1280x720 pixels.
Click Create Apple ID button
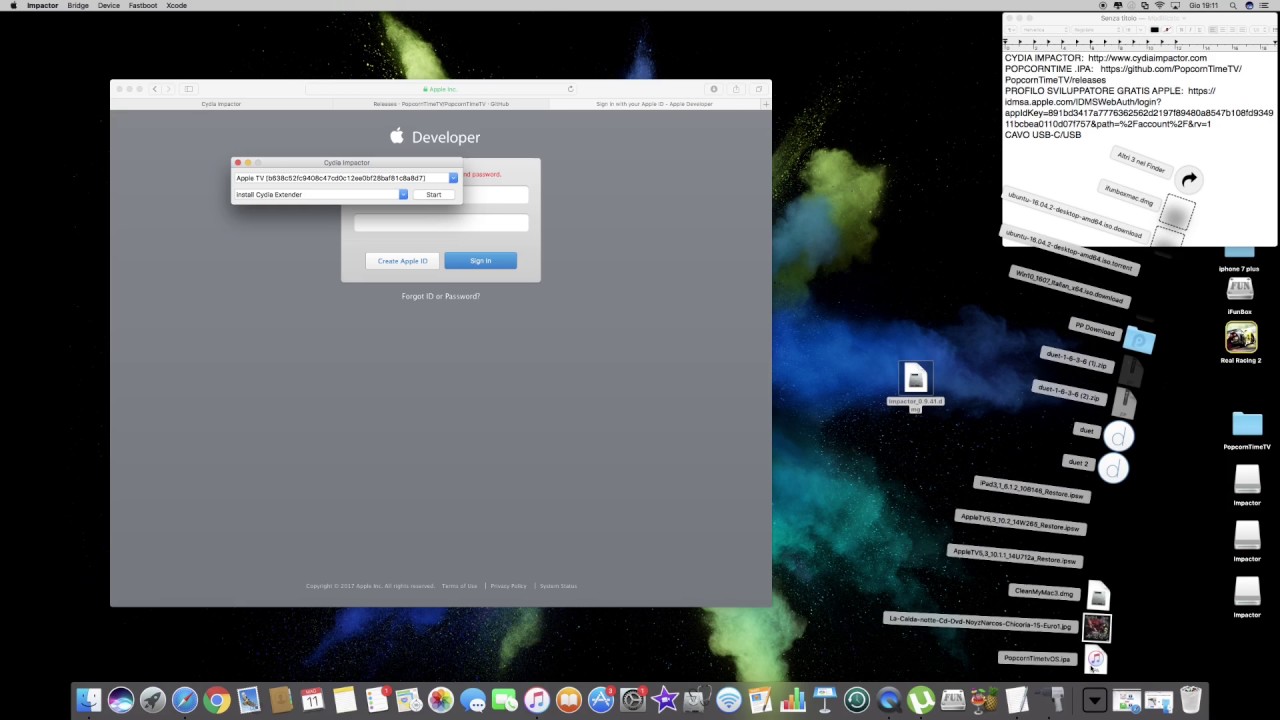coord(402,261)
